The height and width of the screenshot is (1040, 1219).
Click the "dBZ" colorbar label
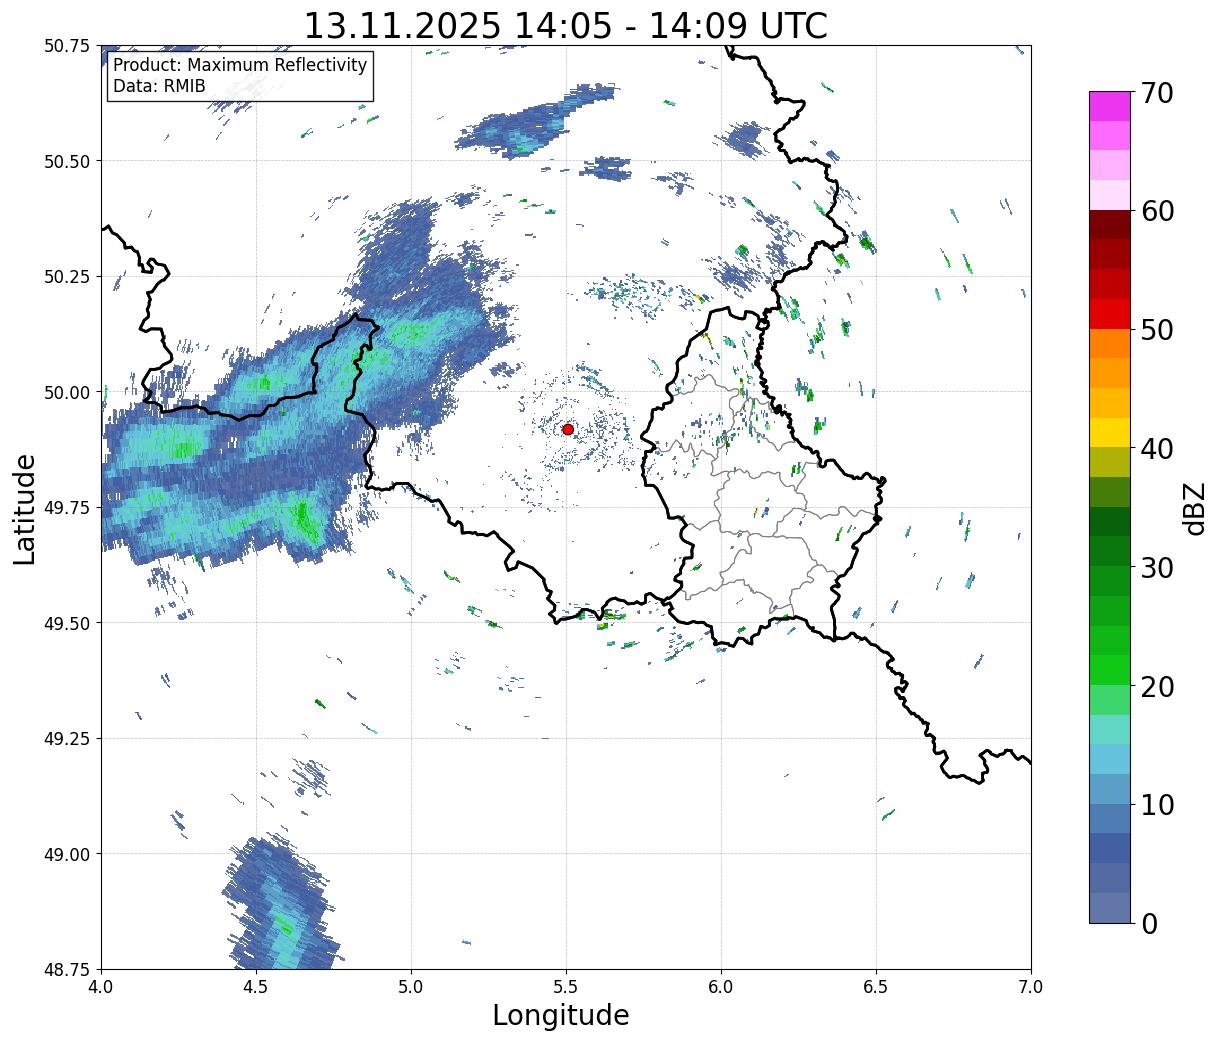(x=1194, y=507)
